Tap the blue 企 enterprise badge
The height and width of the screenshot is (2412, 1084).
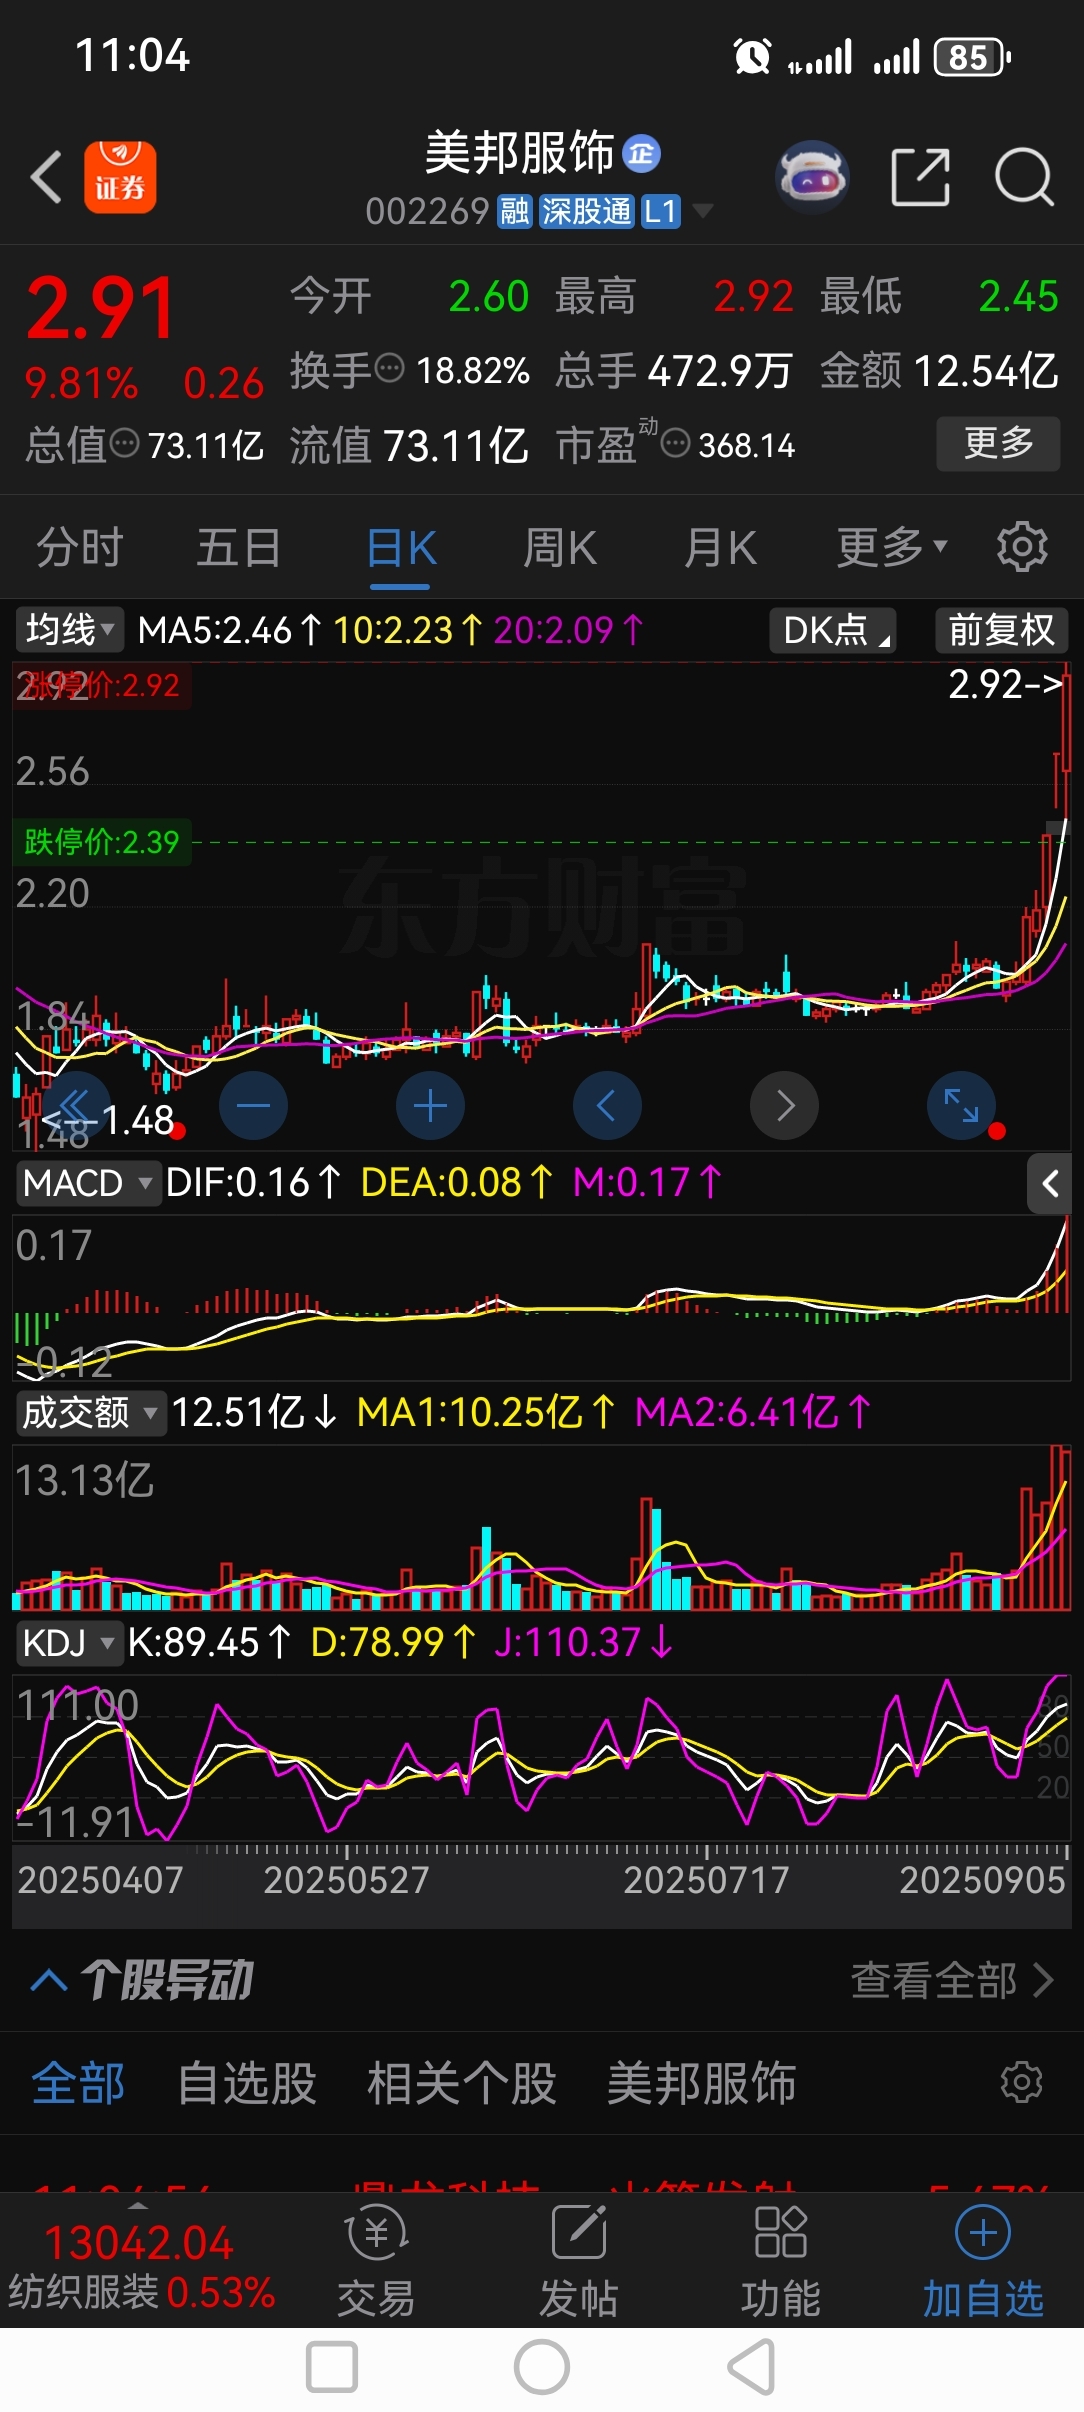641,154
